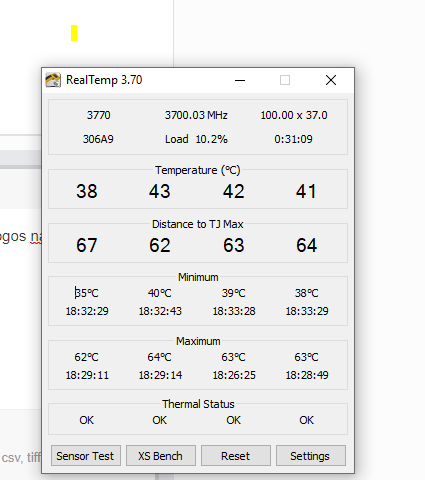Click the CPUID text 306A9
The height and width of the screenshot is (480, 425).
click(98, 139)
